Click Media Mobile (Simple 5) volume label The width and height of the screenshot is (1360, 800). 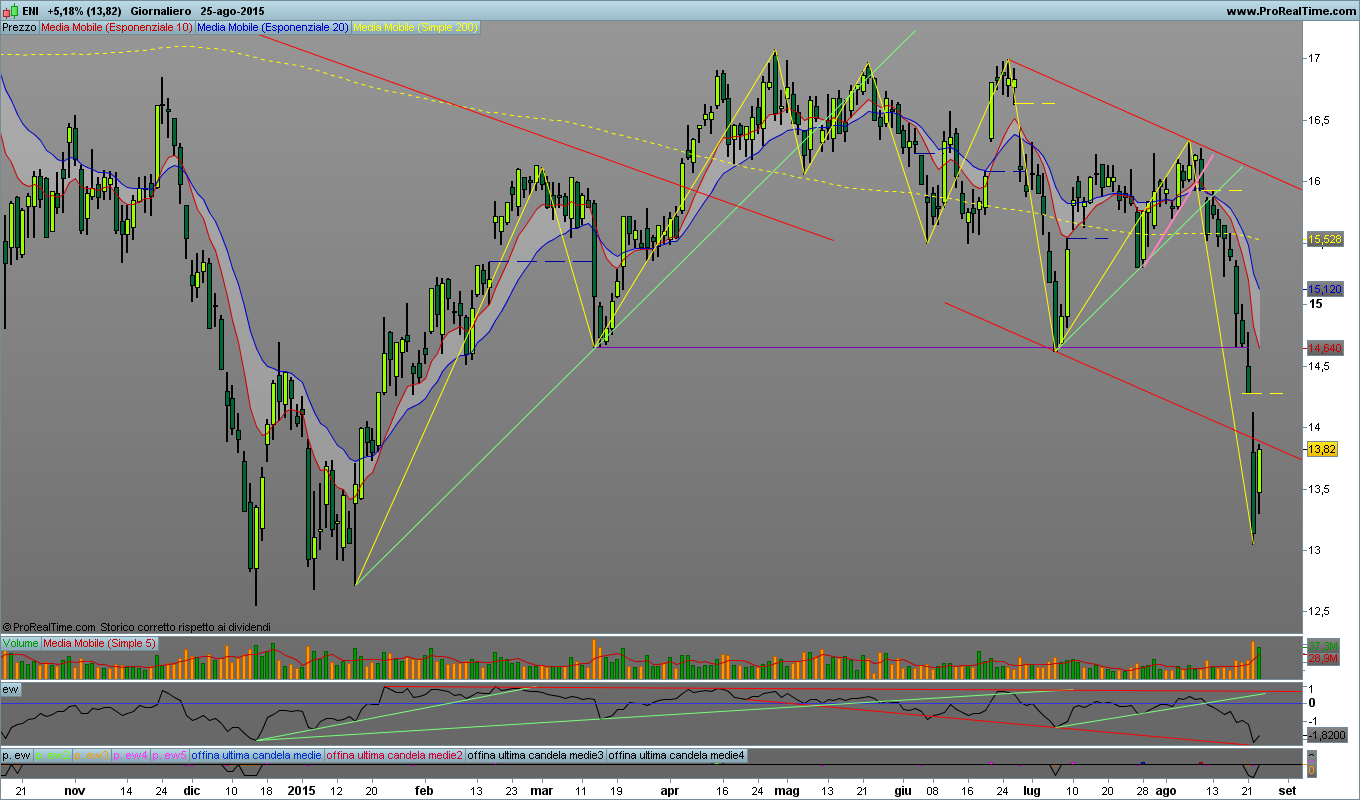click(100, 643)
